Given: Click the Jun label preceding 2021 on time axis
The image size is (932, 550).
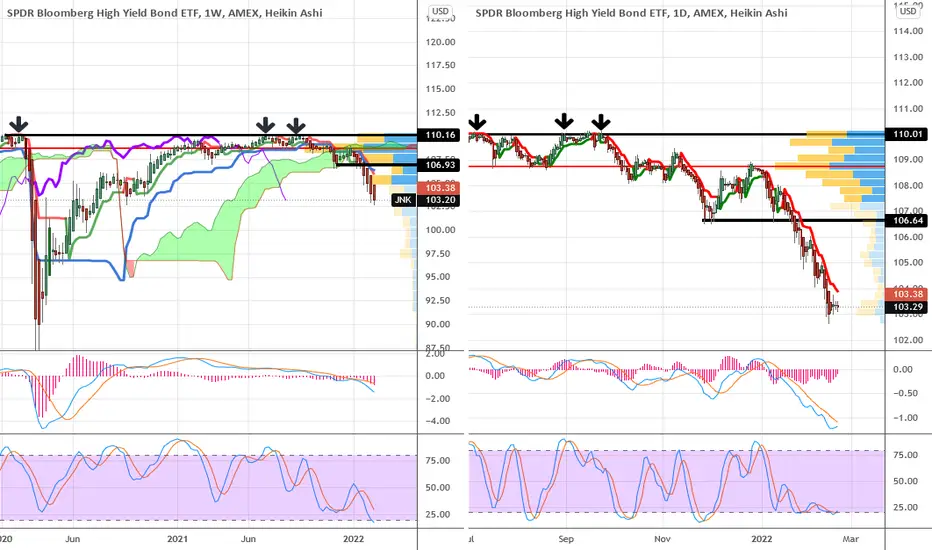Looking at the screenshot, I should tap(73, 539).
